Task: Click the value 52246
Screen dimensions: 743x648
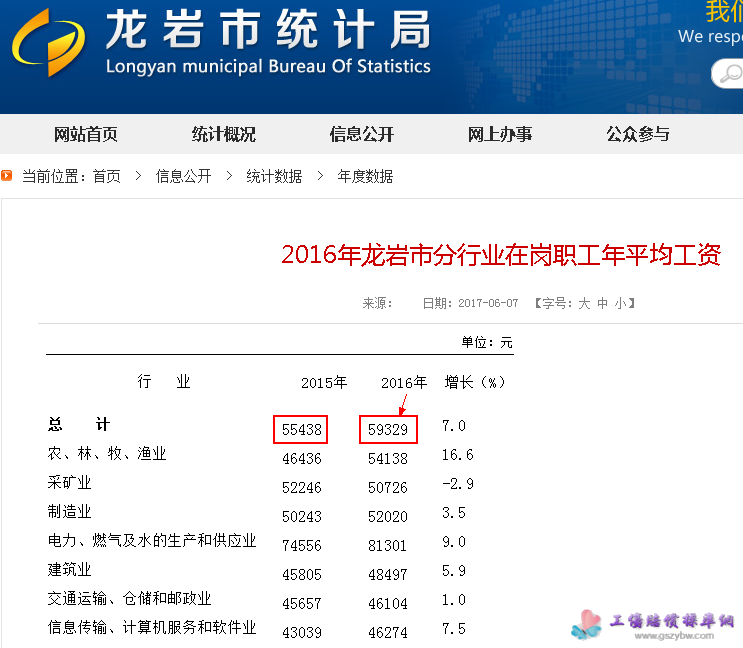Action: point(301,487)
